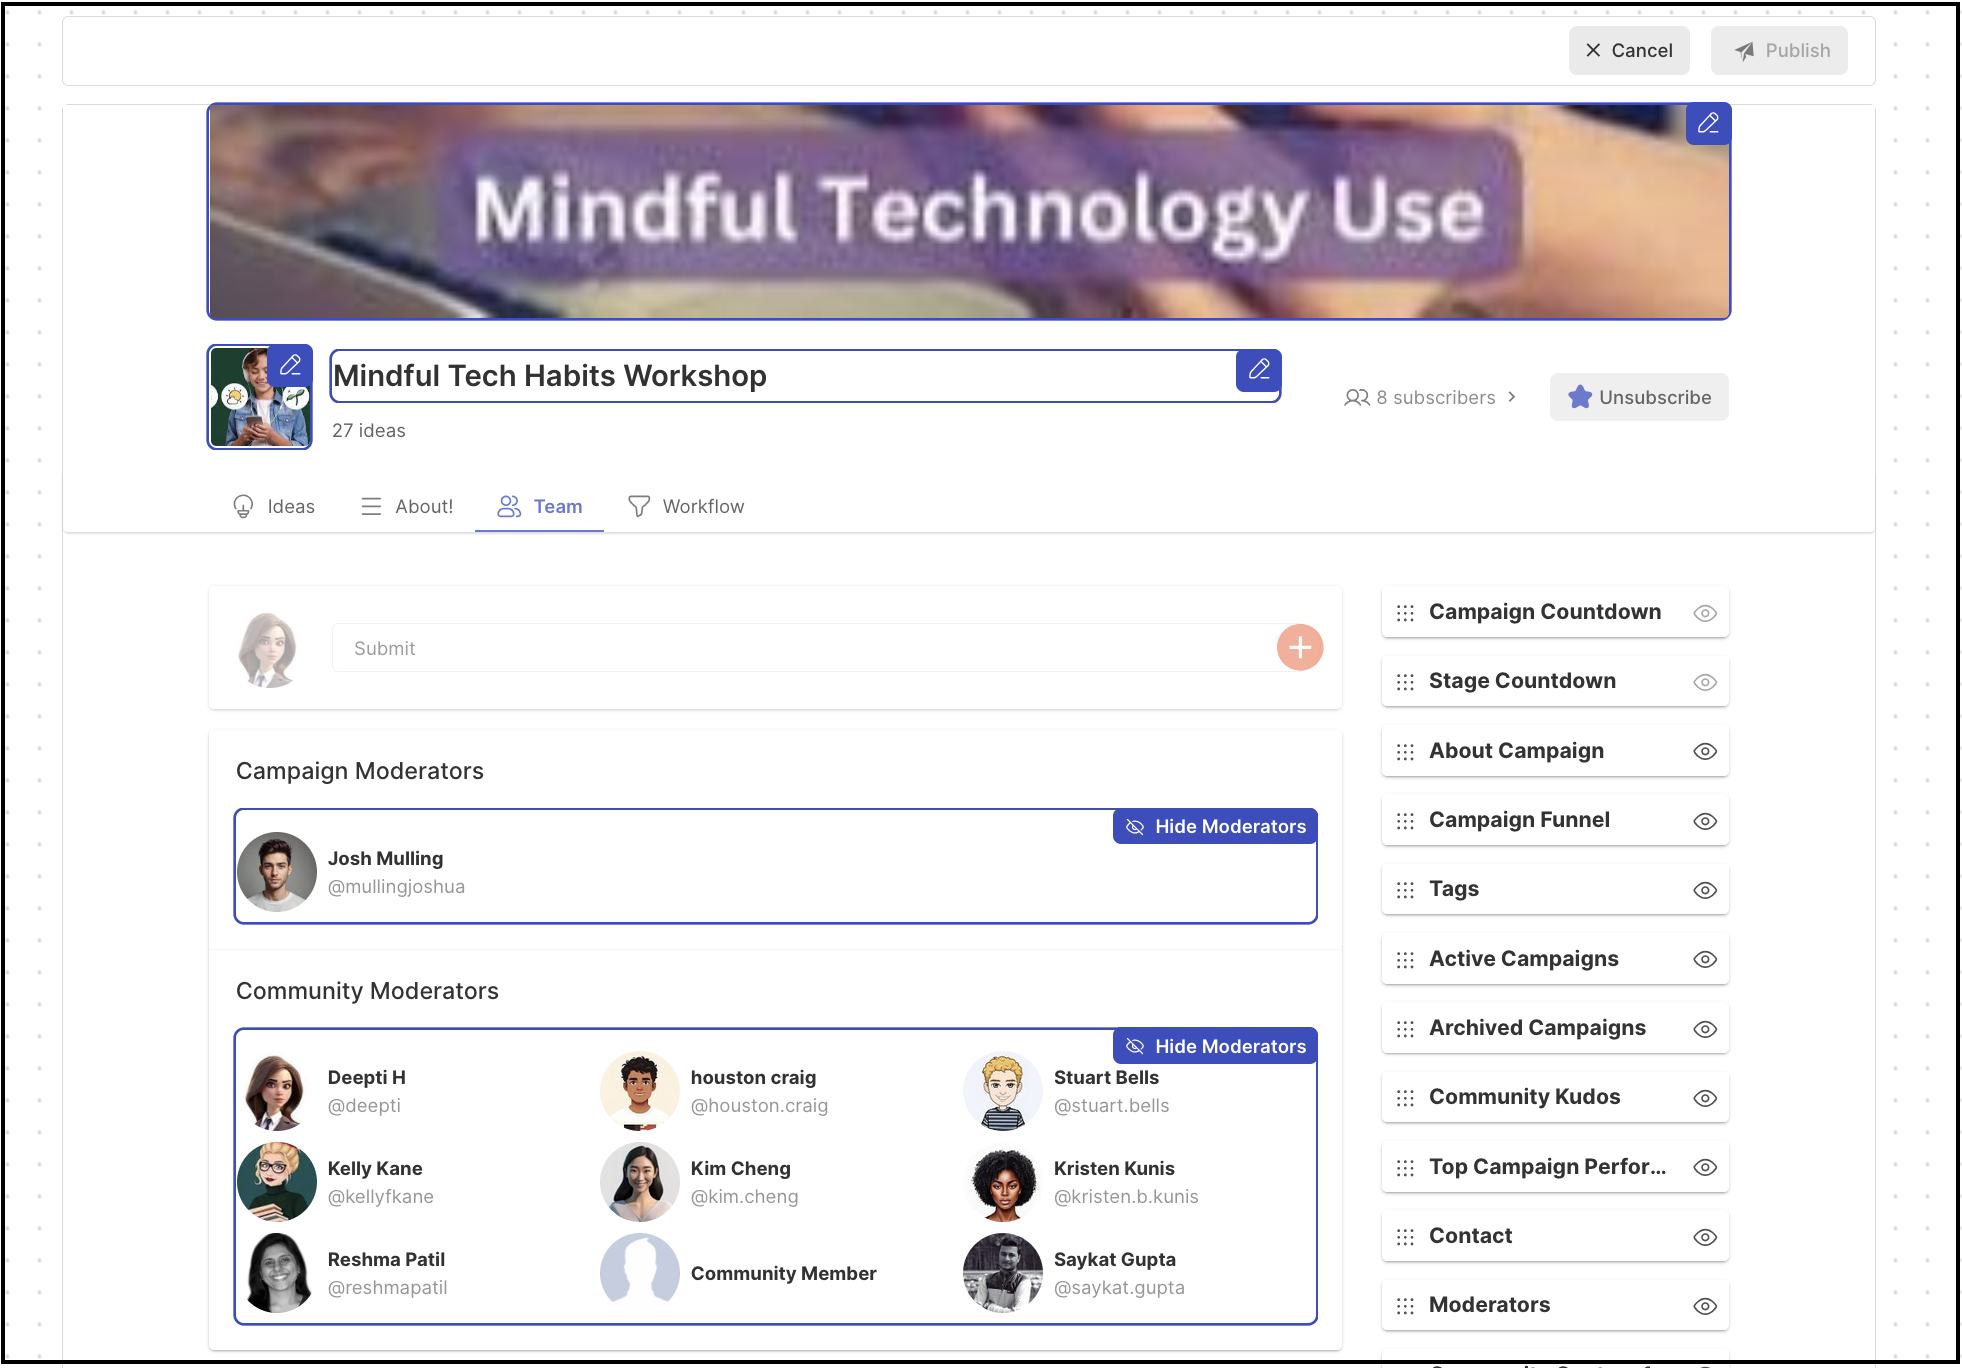Click the @kellyfkane username
The height and width of the screenshot is (1368, 1962).
(x=381, y=1197)
